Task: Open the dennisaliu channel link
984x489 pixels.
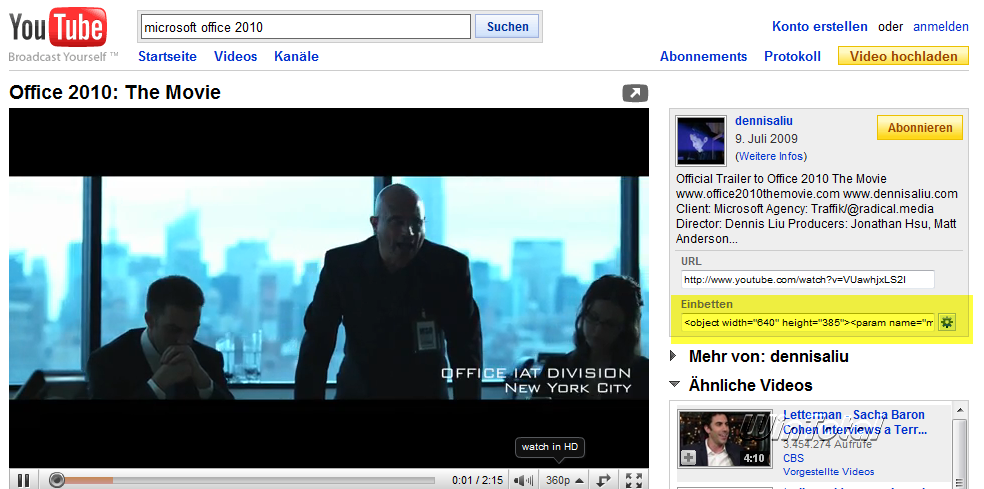Action: pyautogui.click(x=764, y=121)
